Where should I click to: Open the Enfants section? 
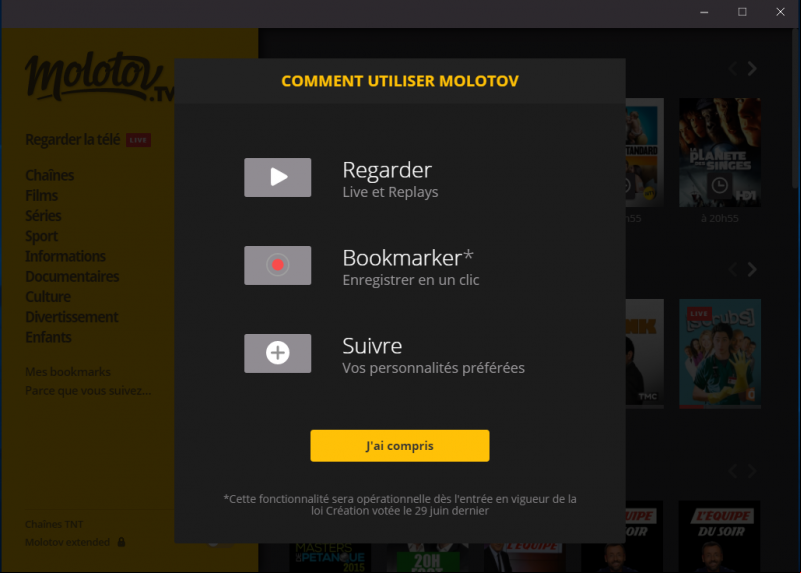48,337
